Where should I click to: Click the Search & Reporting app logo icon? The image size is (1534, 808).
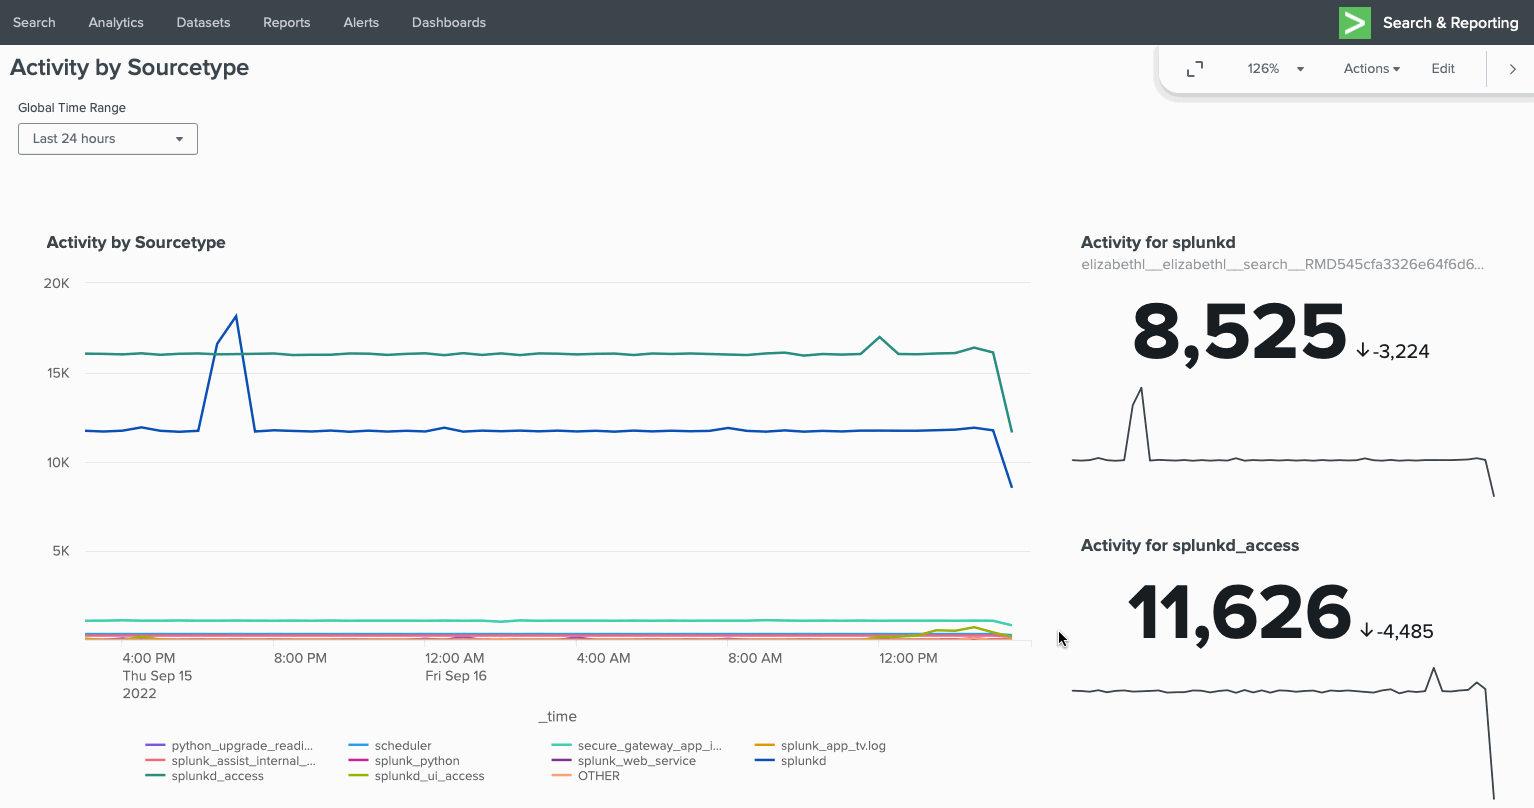coord(1354,23)
